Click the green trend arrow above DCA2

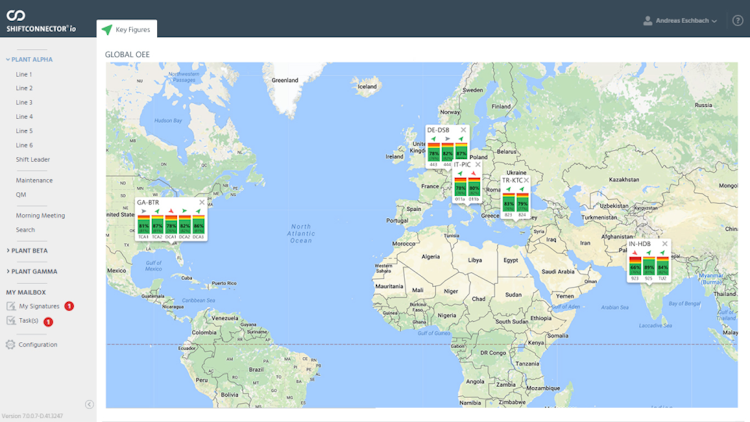(185, 211)
